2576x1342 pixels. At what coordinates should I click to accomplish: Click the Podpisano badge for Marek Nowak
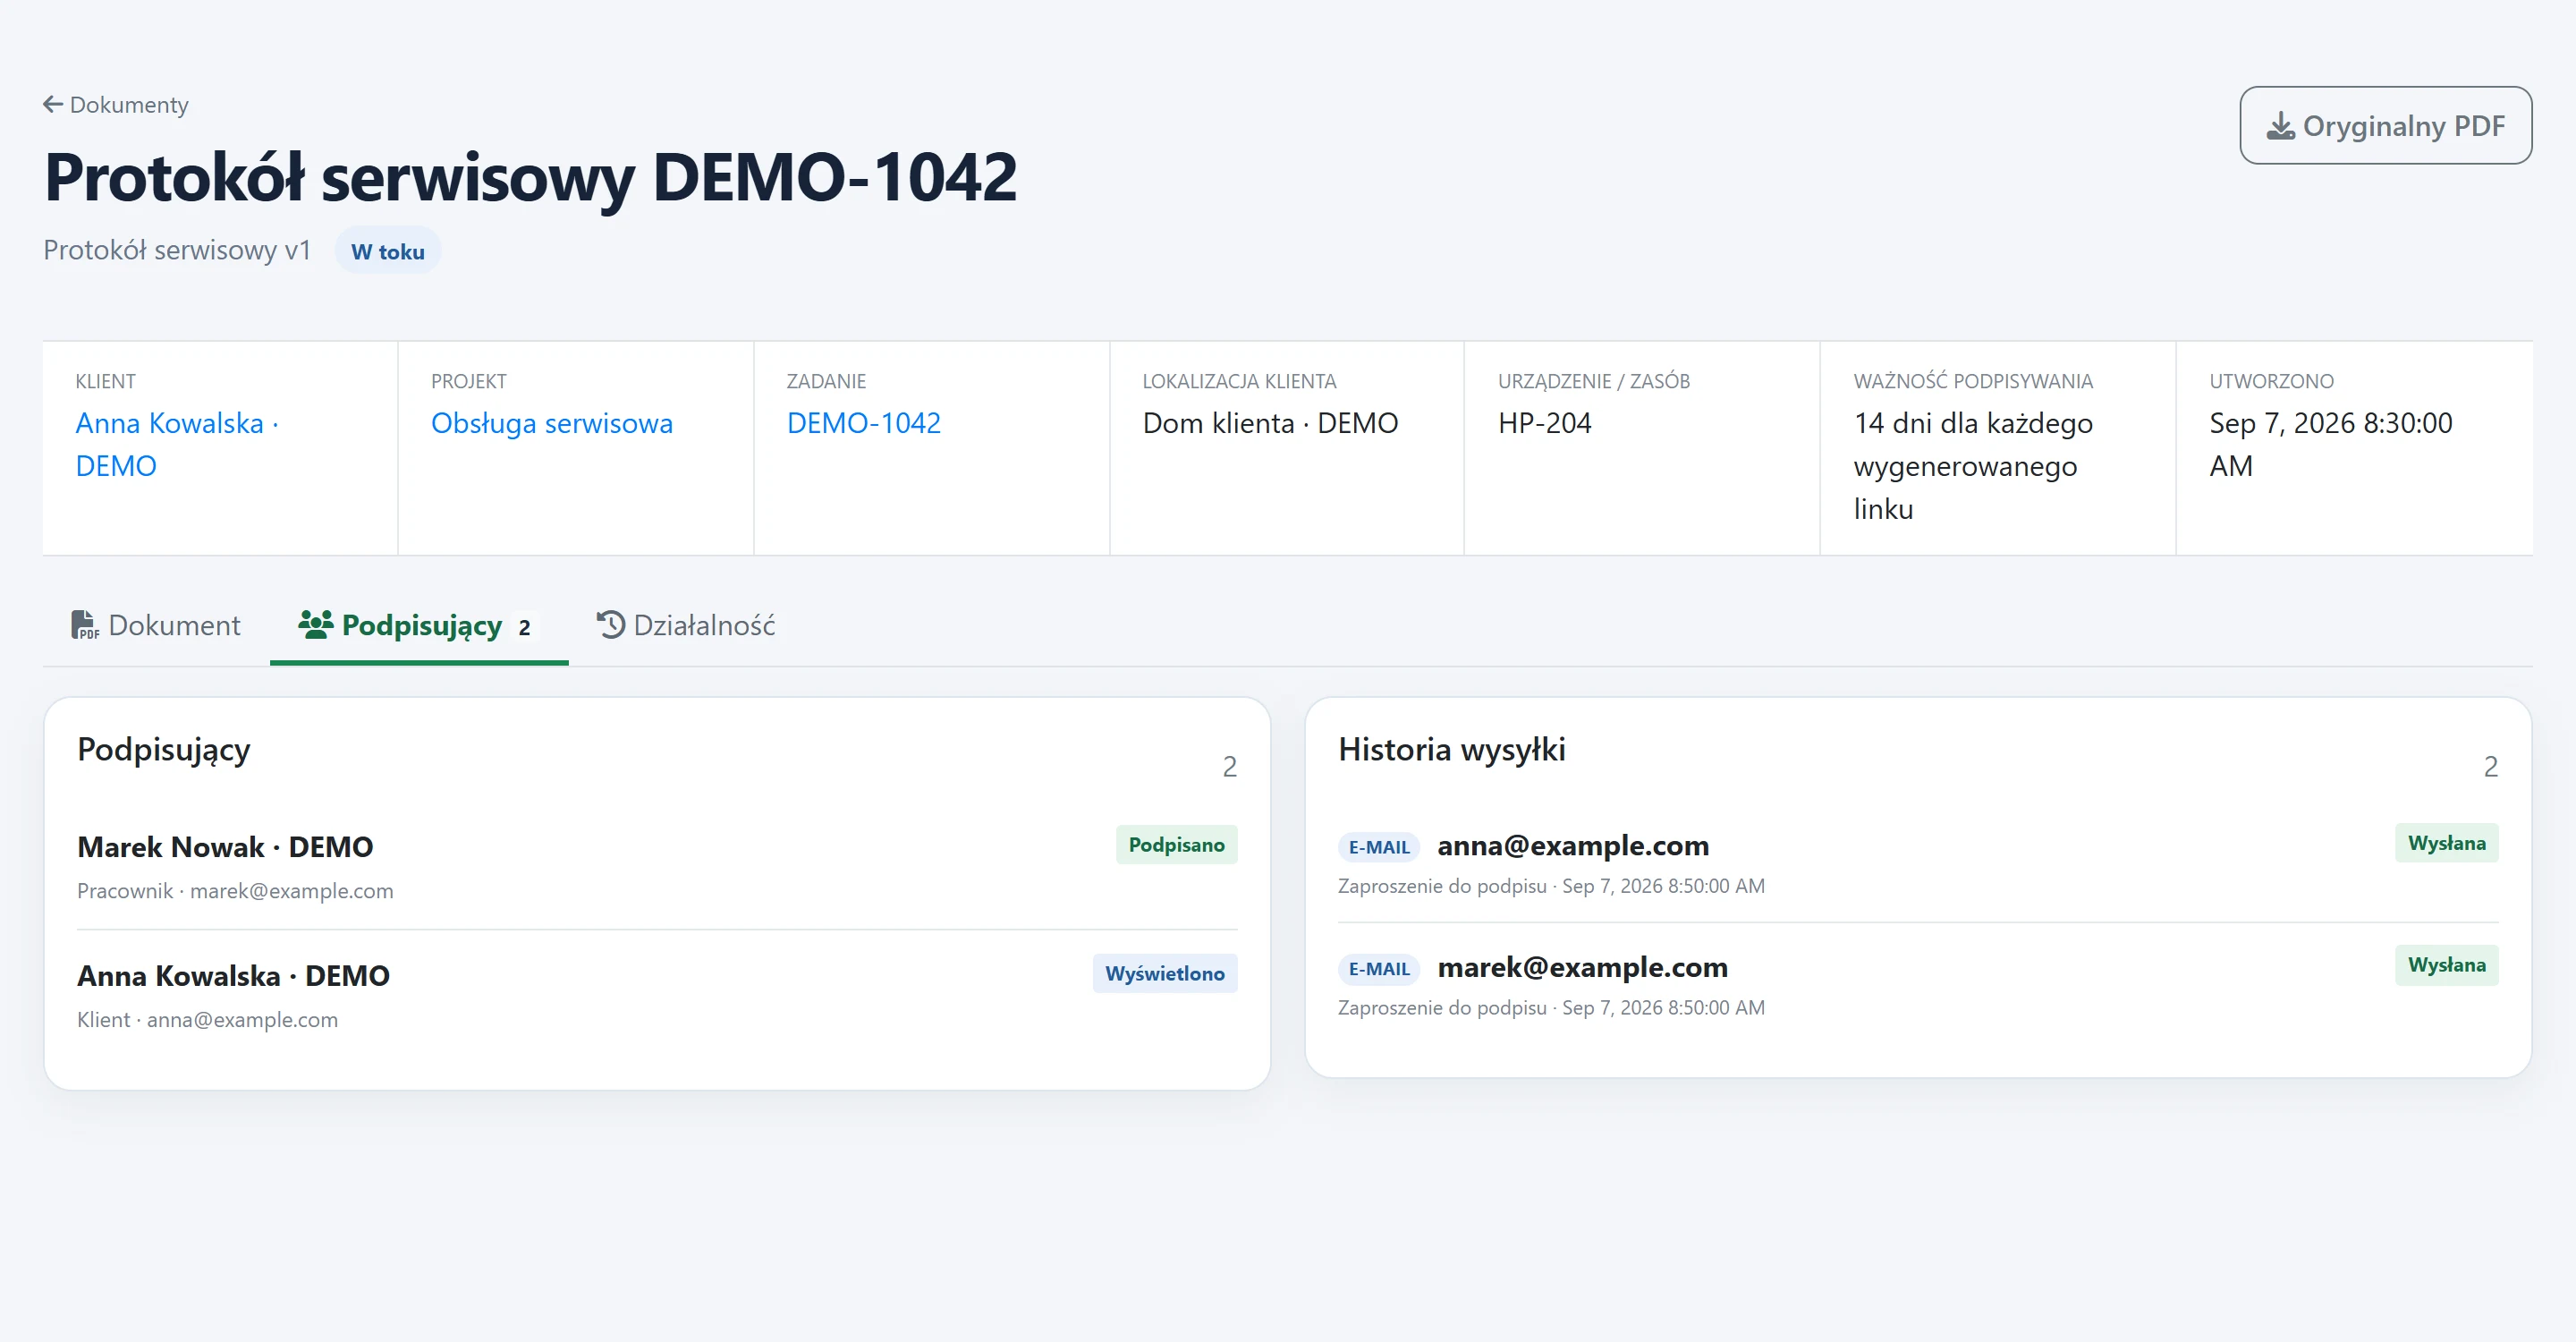pyautogui.click(x=1176, y=845)
